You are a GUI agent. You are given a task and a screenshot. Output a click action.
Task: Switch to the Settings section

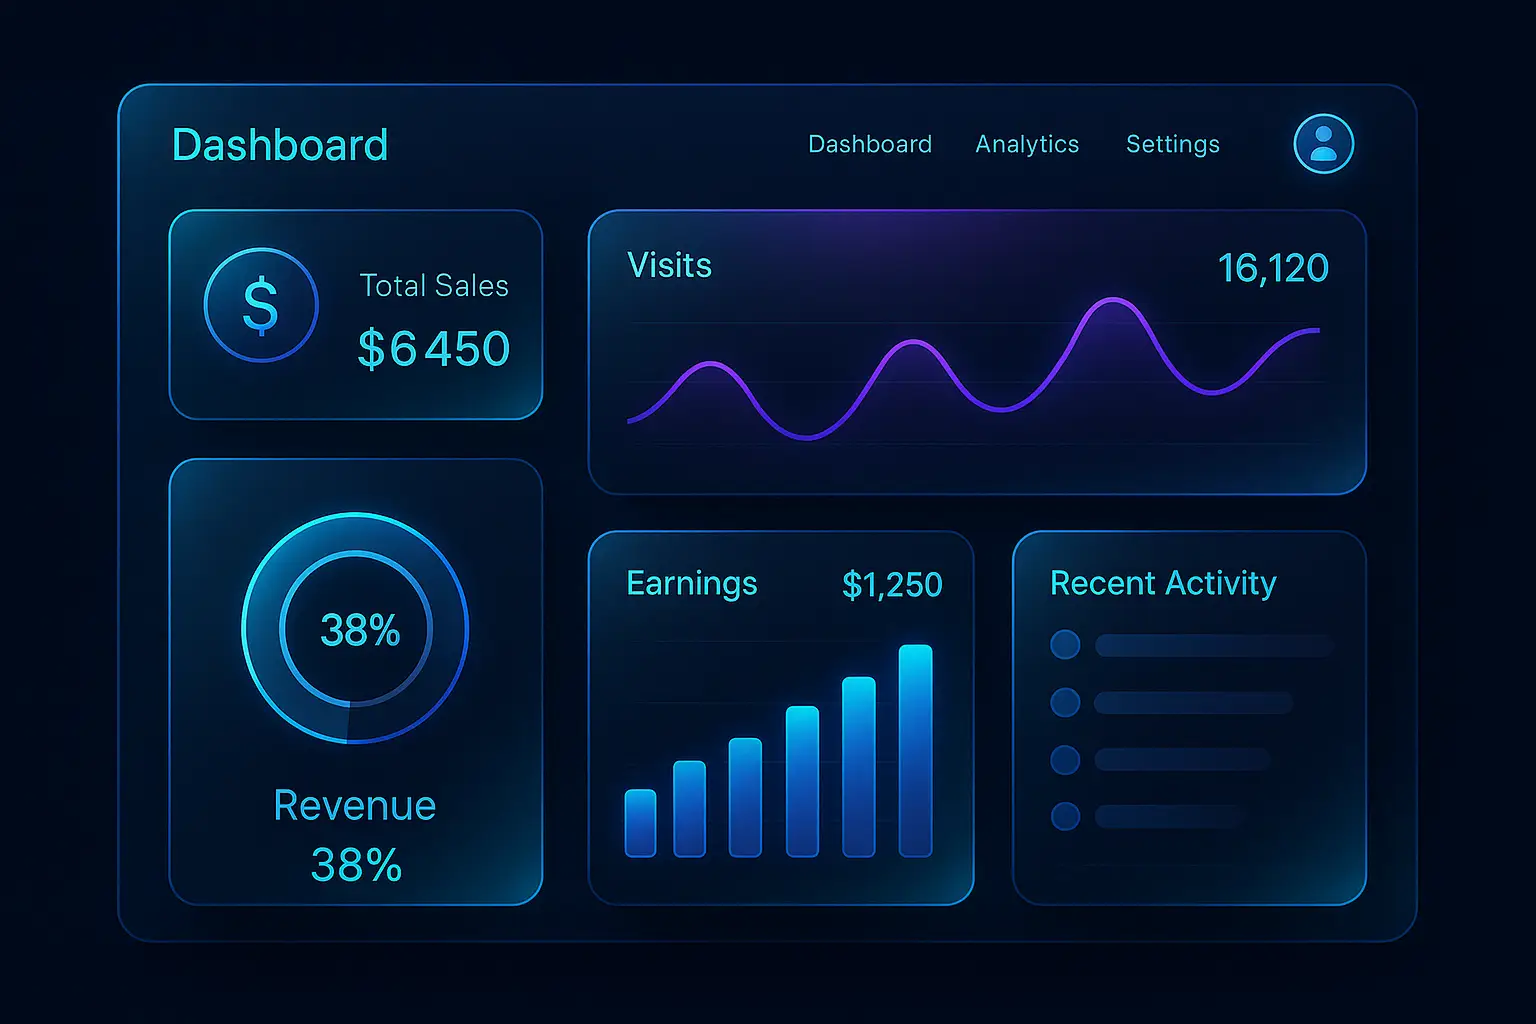1172,144
